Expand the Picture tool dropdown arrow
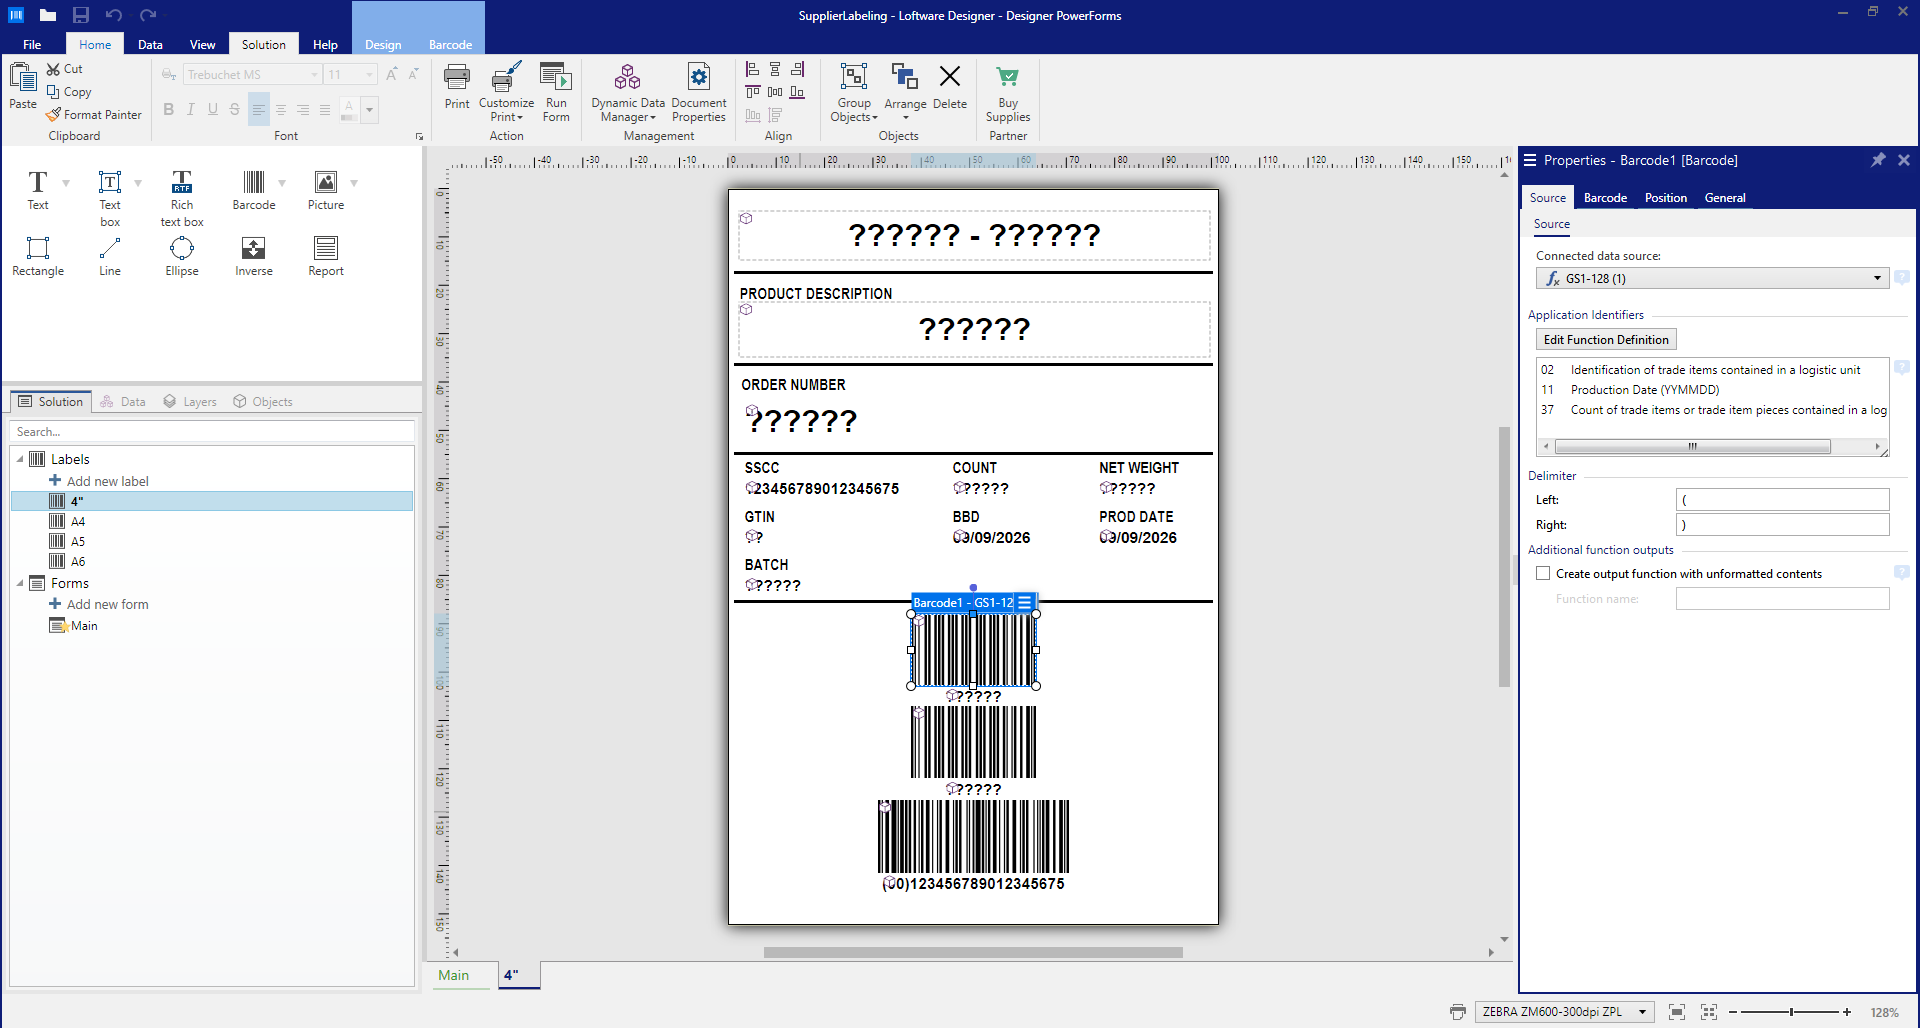The image size is (1920, 1028). [354, 182]
